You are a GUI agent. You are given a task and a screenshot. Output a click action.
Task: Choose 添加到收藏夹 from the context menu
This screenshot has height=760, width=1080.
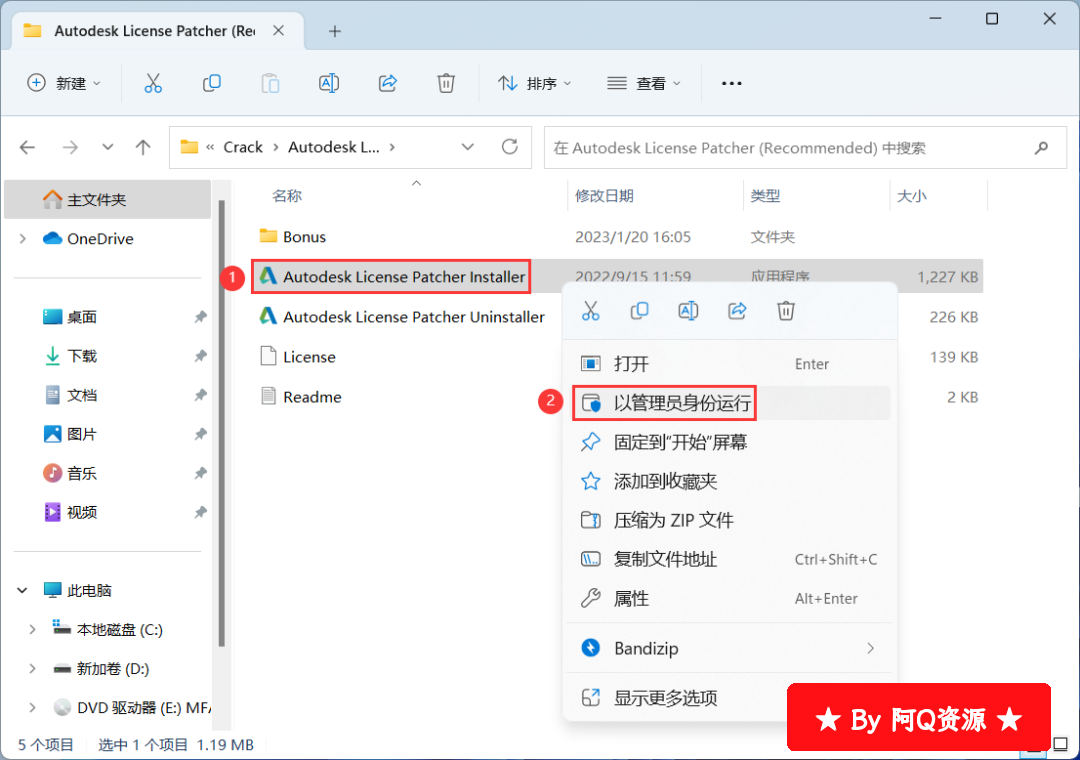731,481
